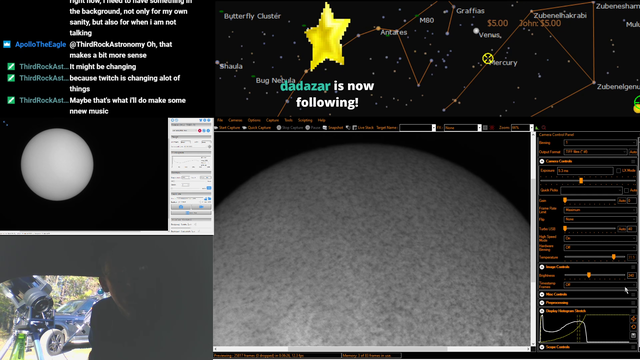Open the Frame Rate Limit dropdown
The width and height of the screenshot is (640, 360).
(x=600, y=210)
